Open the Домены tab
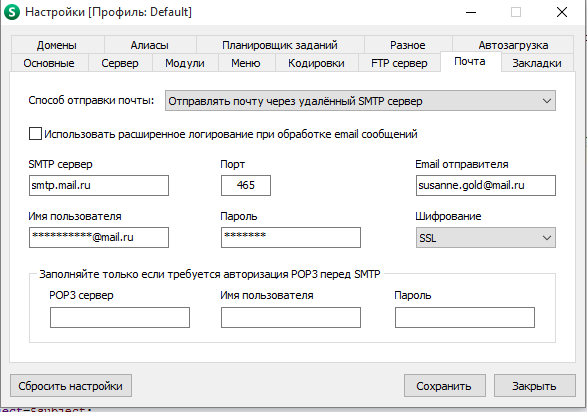Viewport: 587px width, 412px height. pyautogui.click(x=57, y=45)
